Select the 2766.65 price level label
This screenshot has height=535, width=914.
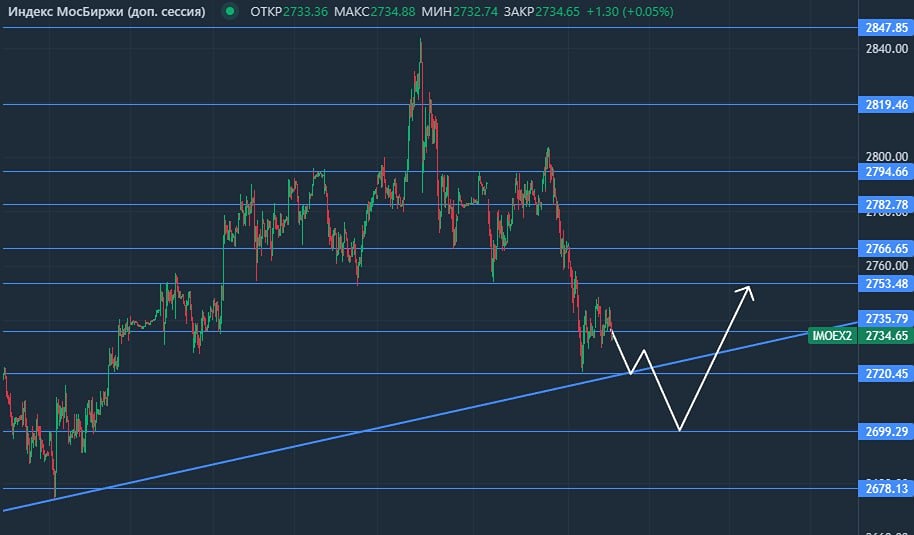coord(886,249)
